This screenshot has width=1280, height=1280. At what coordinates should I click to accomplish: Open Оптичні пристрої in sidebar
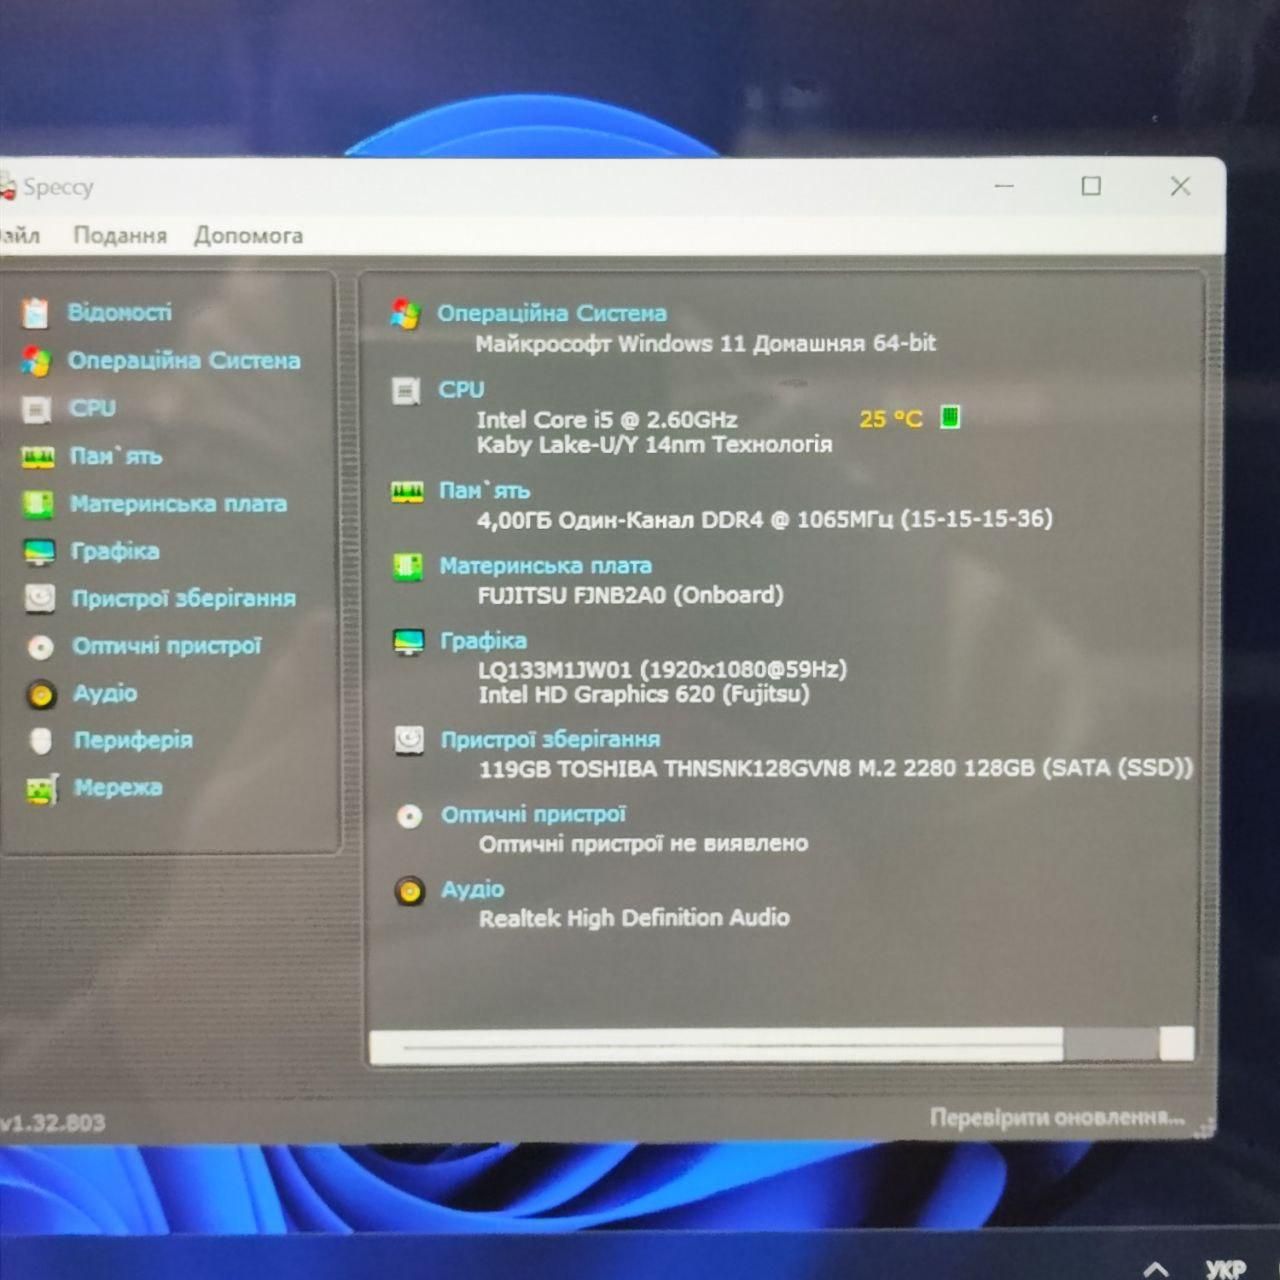[x=167, y=646]
